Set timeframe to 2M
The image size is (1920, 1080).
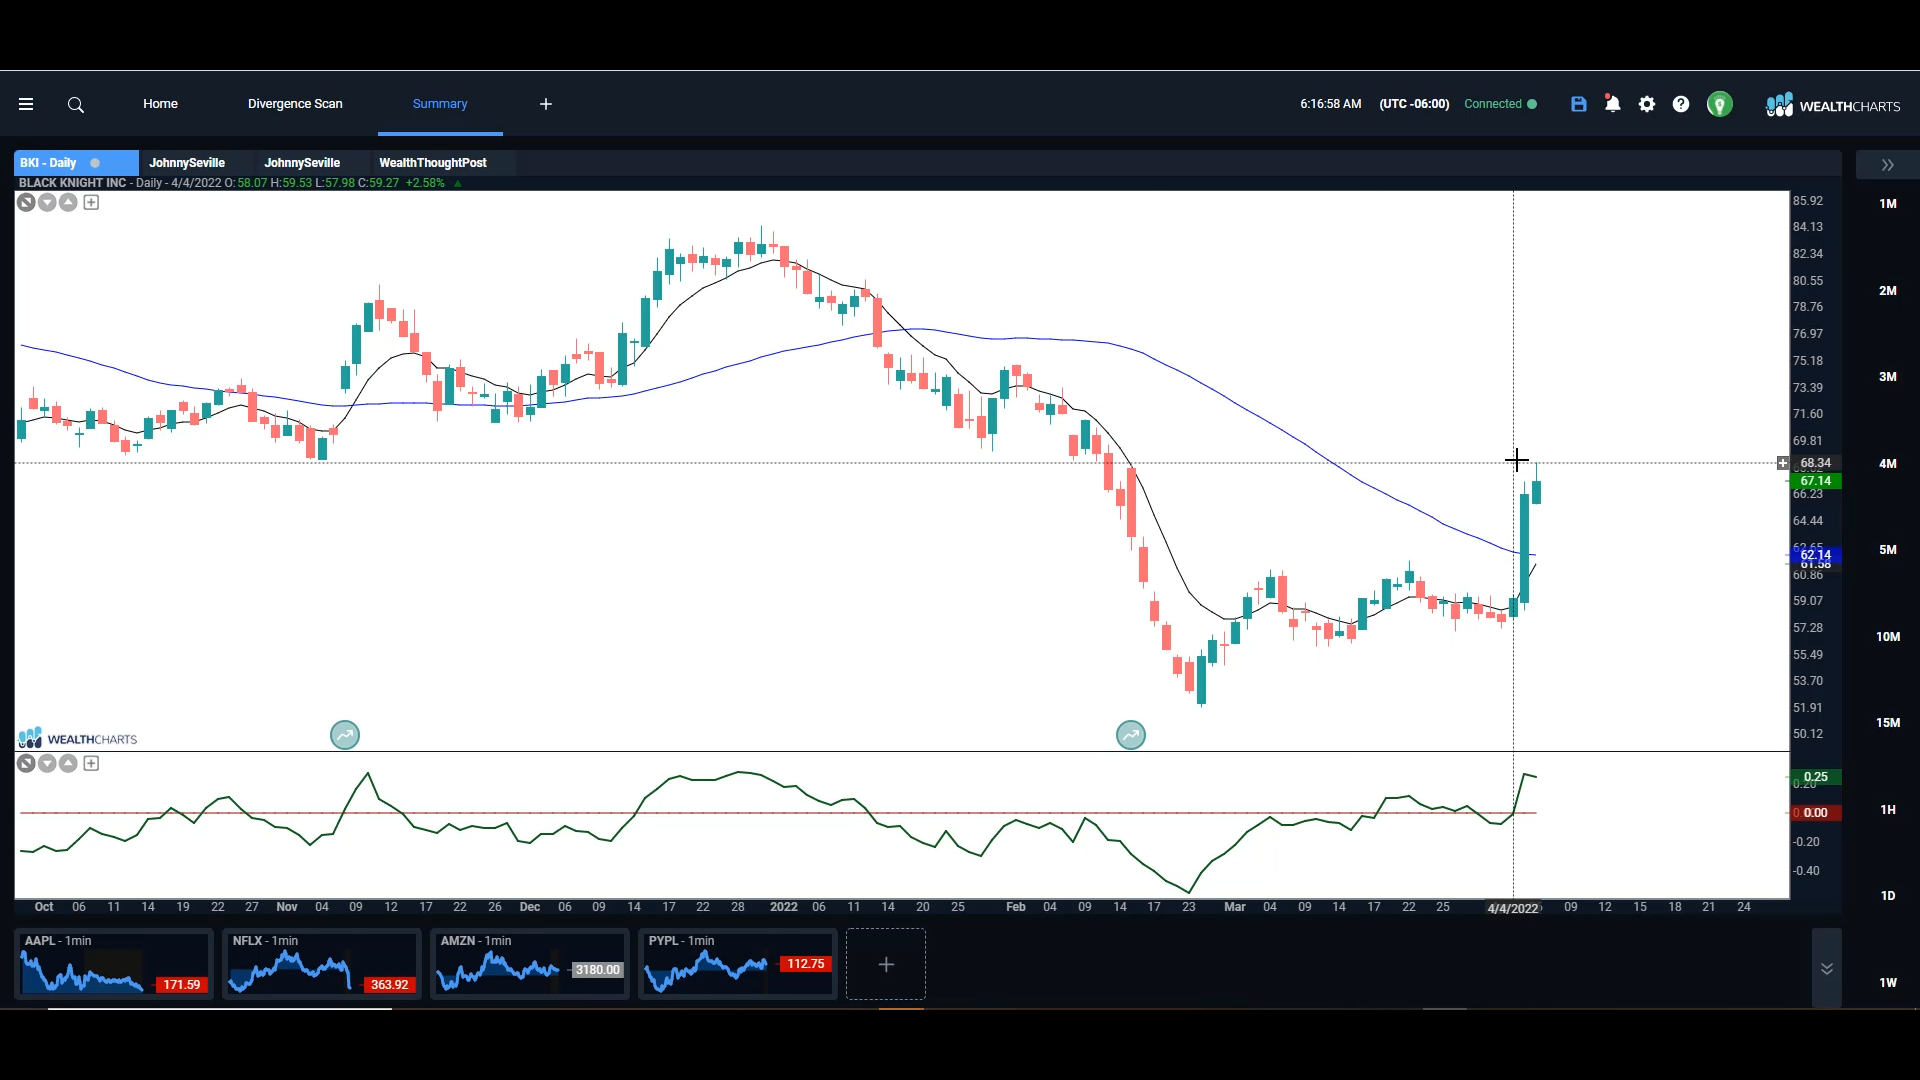coord(1888,291)
